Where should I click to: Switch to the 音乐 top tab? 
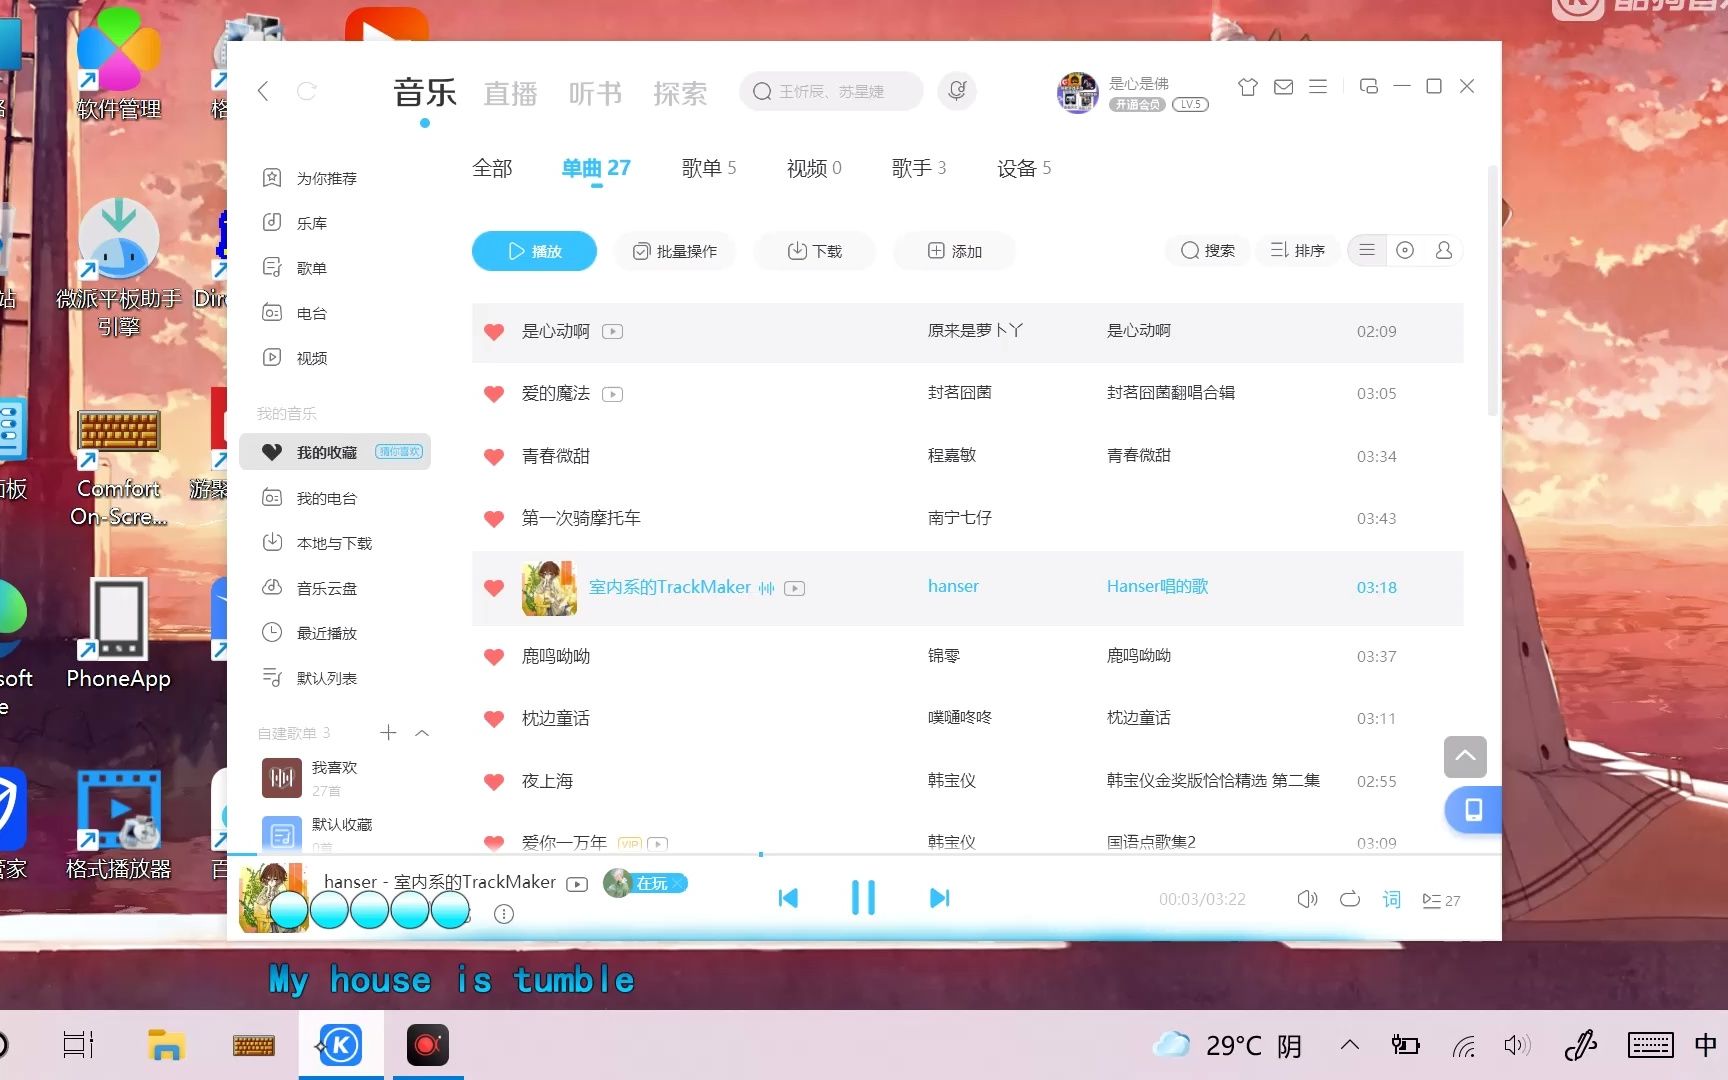tap(425, 93)
